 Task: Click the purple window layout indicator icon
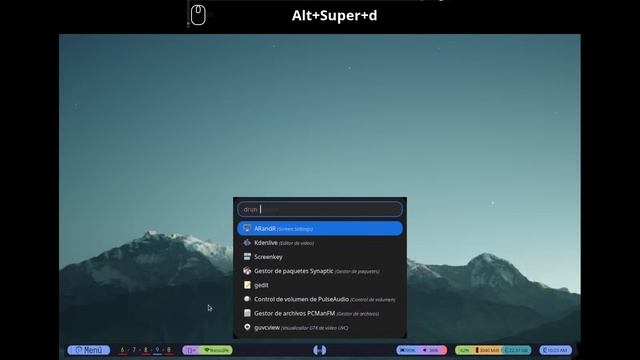[191, 350]
